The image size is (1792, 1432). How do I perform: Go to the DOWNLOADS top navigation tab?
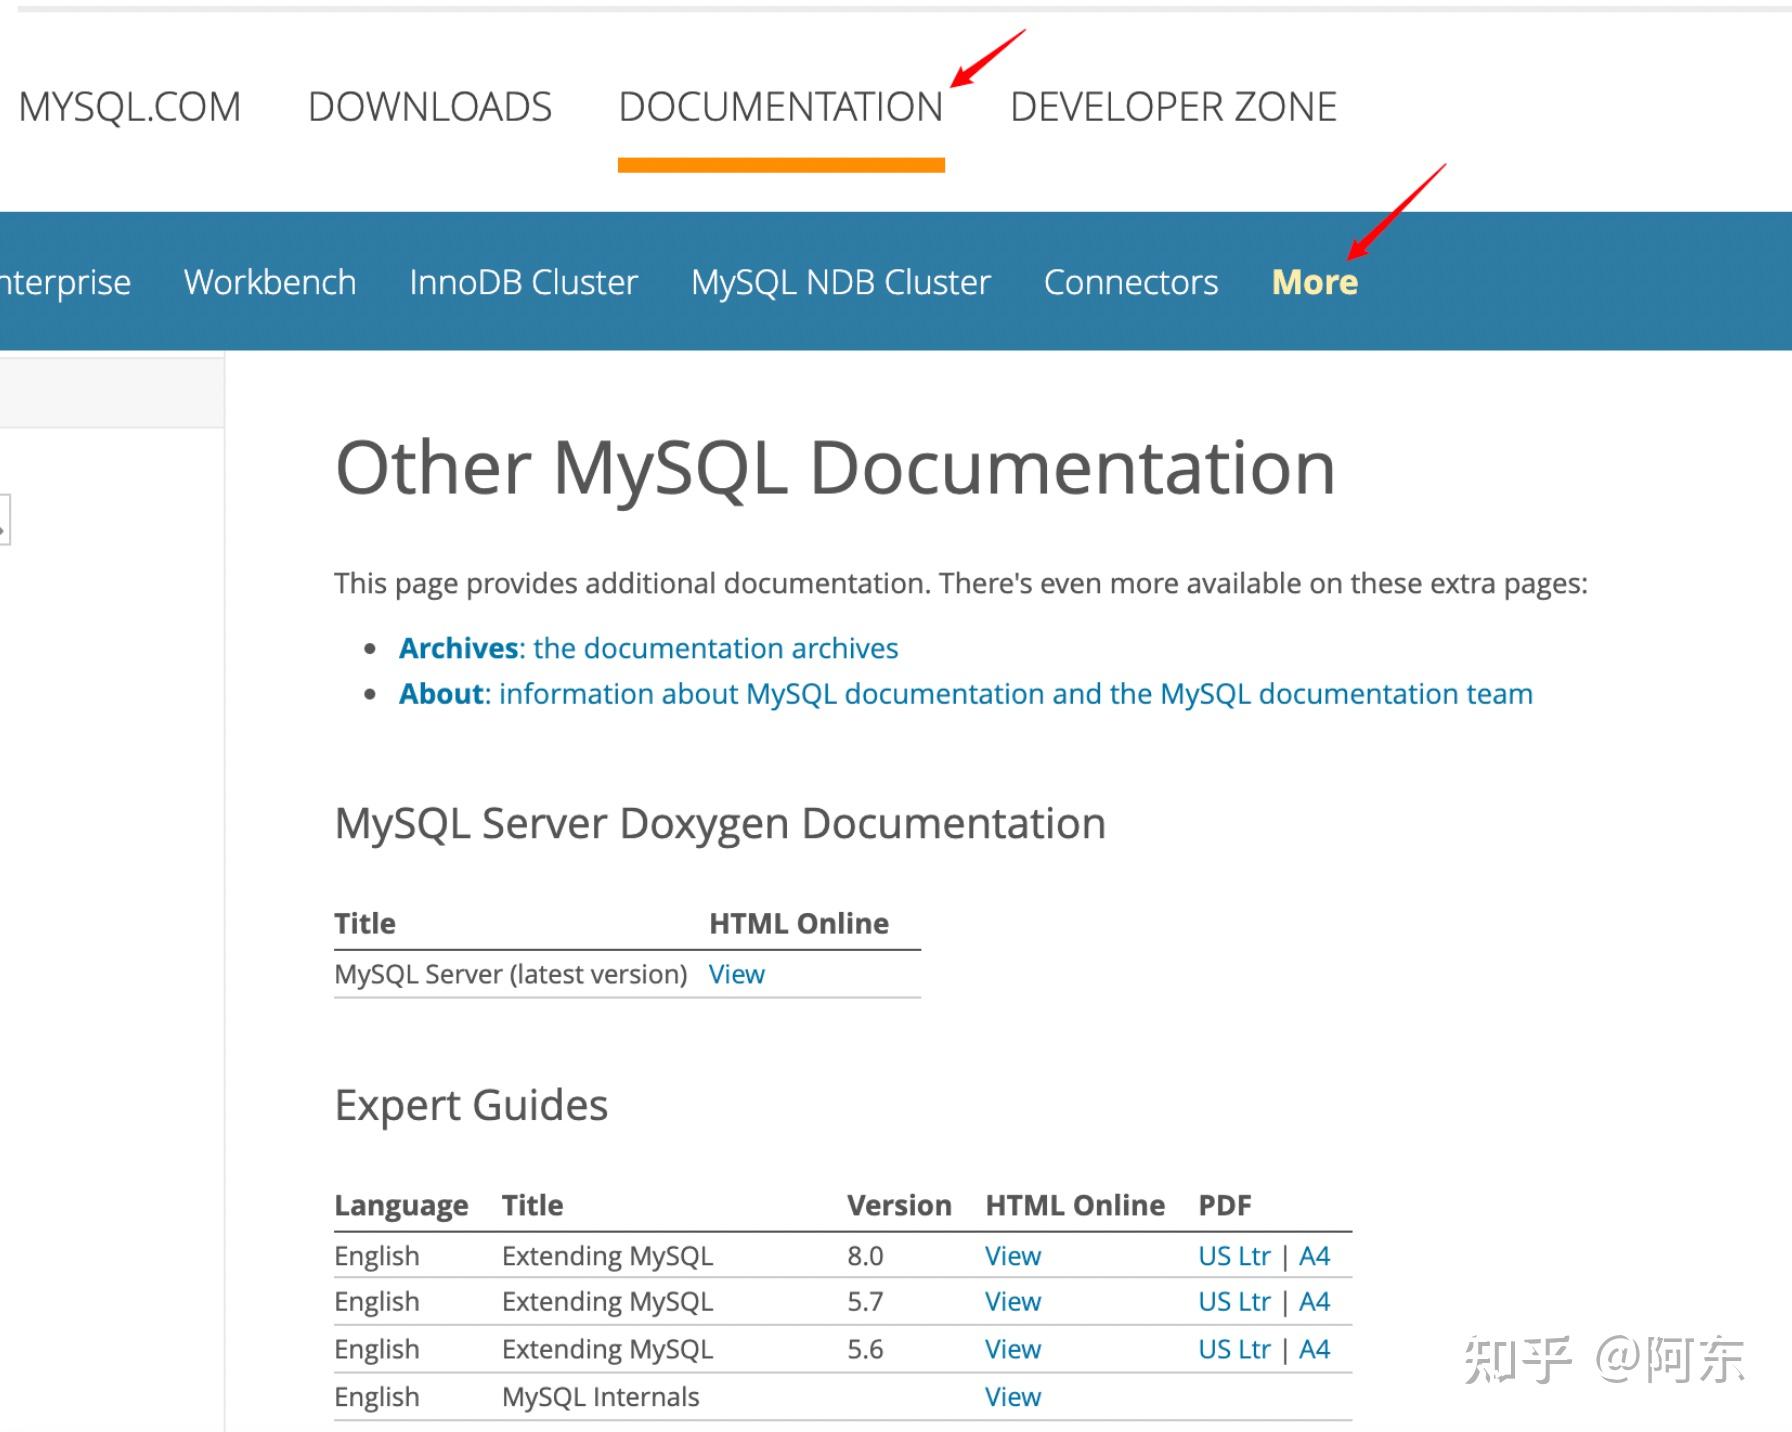point(430,107)
